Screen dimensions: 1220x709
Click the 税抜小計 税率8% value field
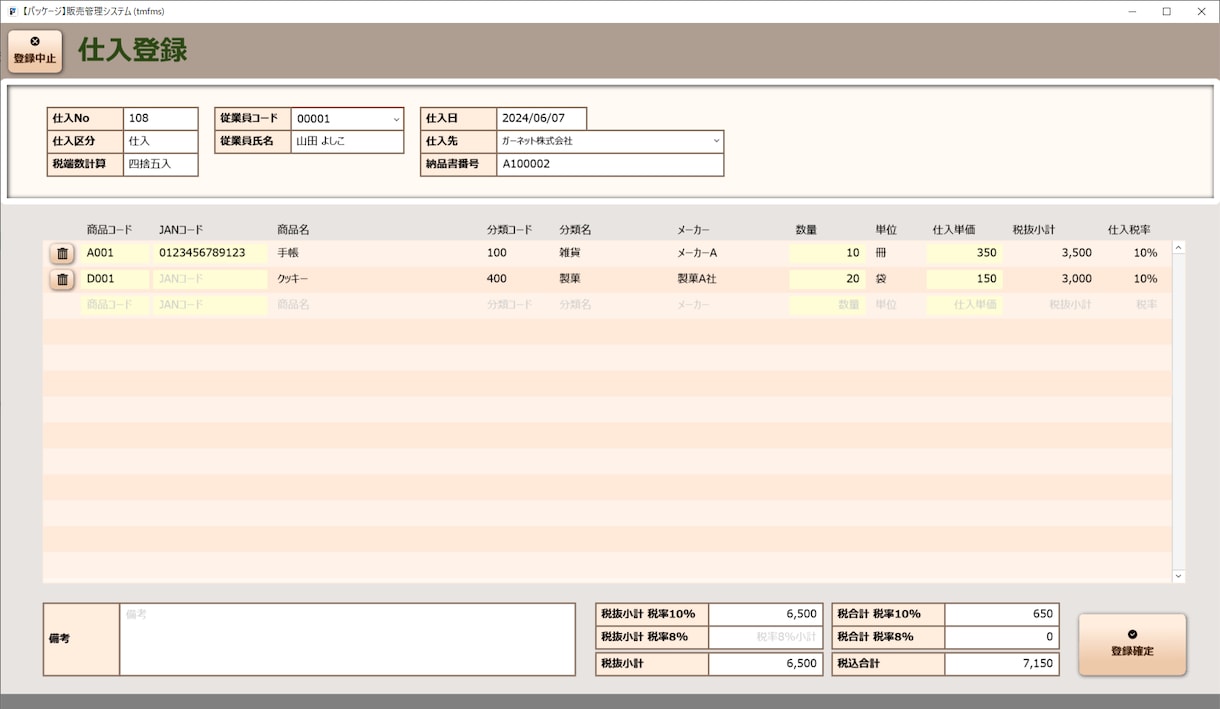pyautogui.click(x=765, y=637)
